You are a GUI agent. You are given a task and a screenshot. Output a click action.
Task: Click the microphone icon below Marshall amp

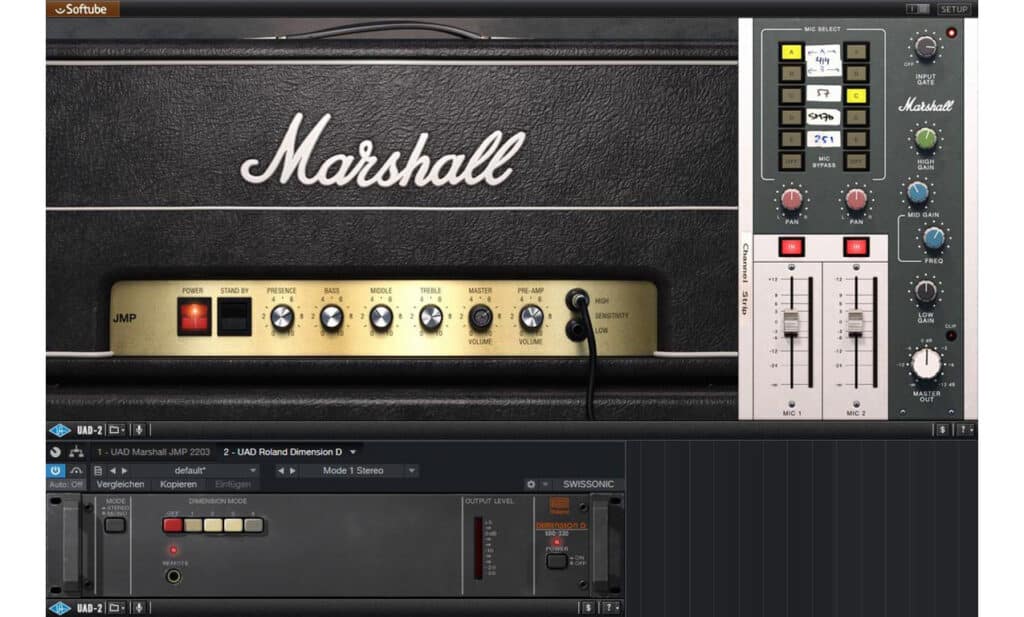[x=138, y=430]
